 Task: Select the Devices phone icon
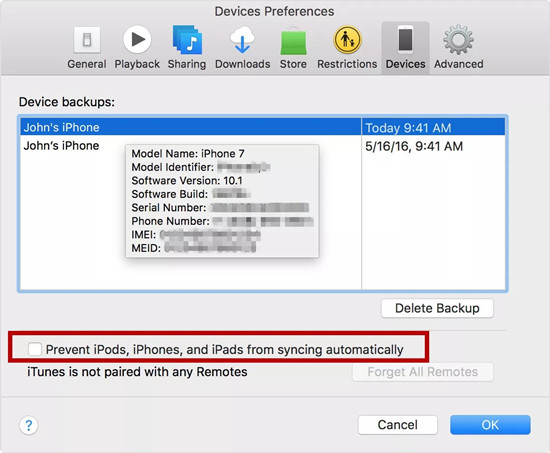(405, 40)
